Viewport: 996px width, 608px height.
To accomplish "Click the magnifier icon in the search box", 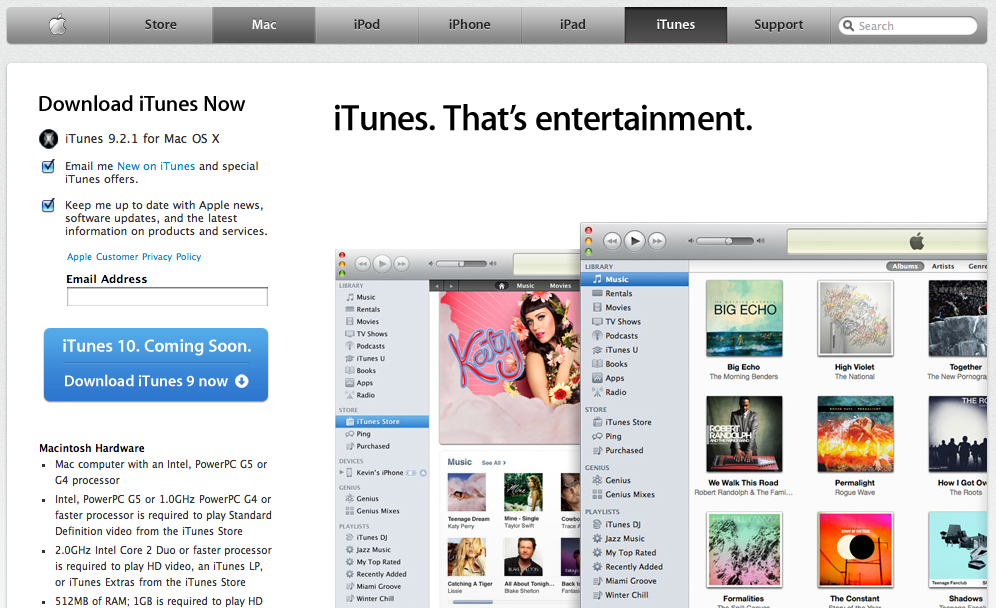I will (x=848, y=26).
